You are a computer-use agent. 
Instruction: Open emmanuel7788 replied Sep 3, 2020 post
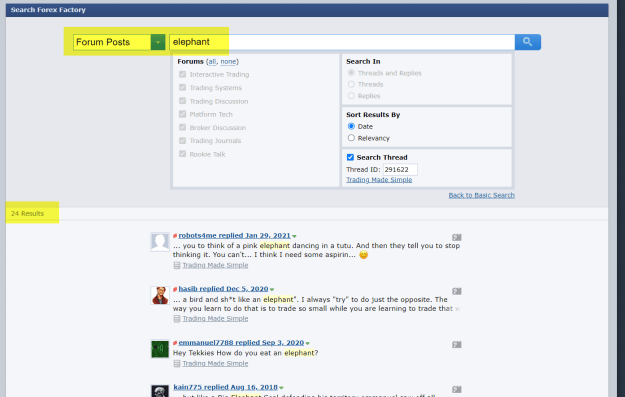[x=241, y=342]
